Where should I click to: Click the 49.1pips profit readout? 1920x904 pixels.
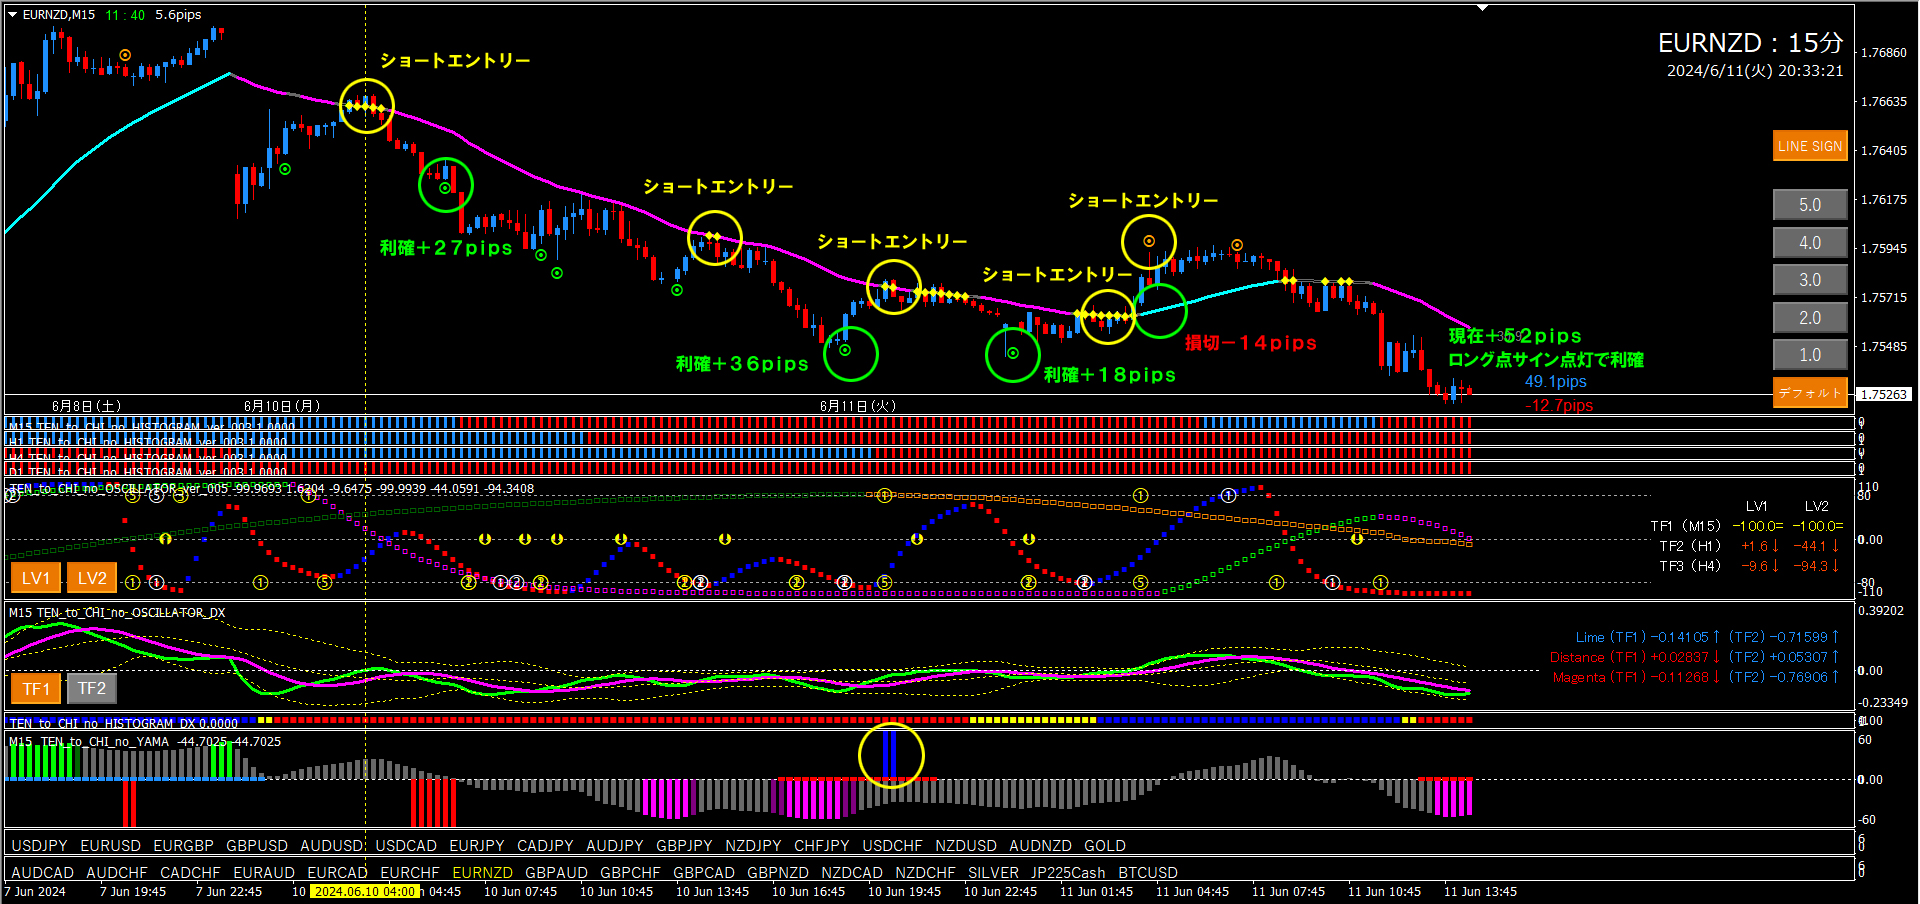pyautogui.click(x=1555, y=382)
